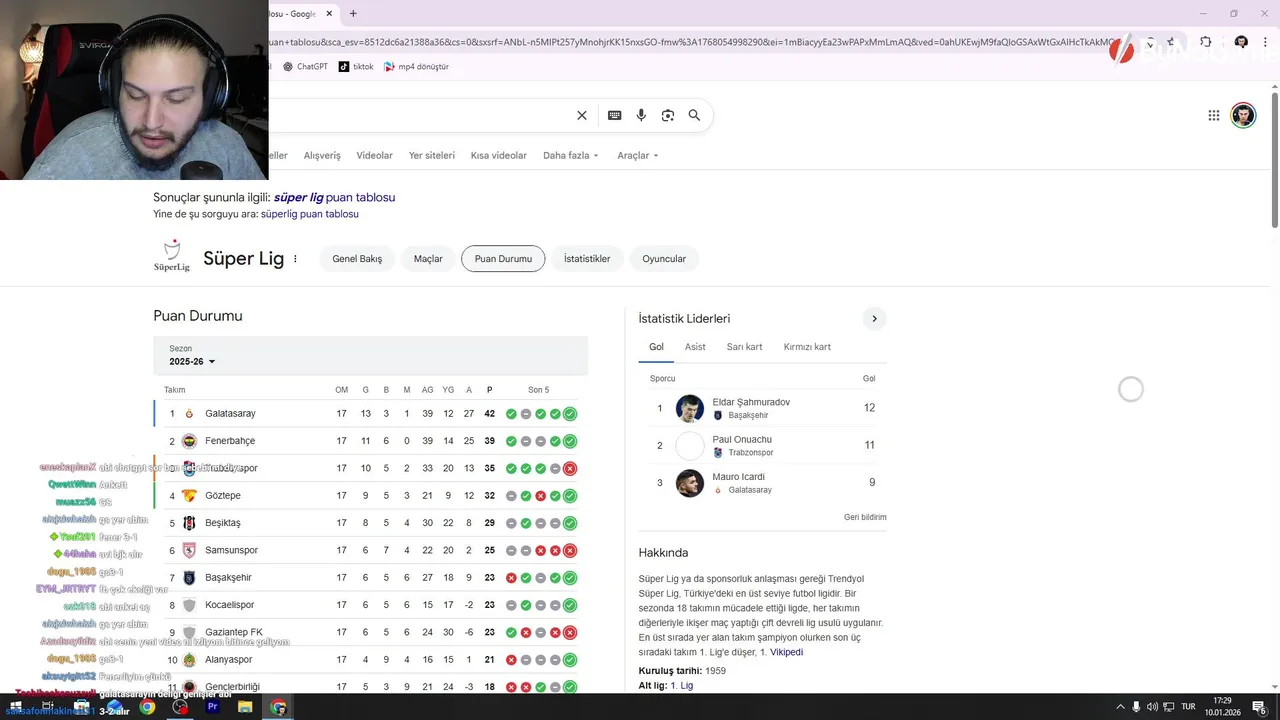Click the Chrome address bar URL

(690, 42)
